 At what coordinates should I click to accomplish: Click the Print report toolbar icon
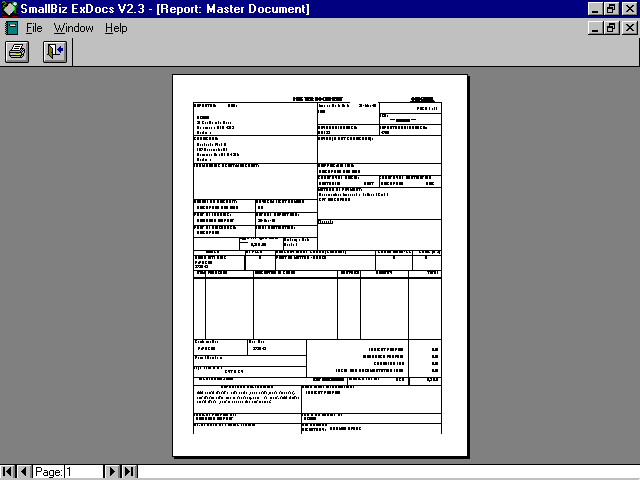[x=17, y=52]
